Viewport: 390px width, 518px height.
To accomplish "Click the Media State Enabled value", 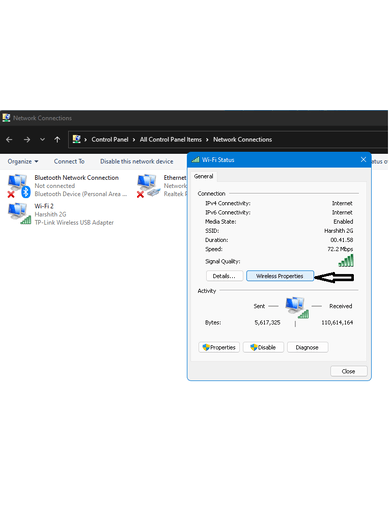I will 343,222.
